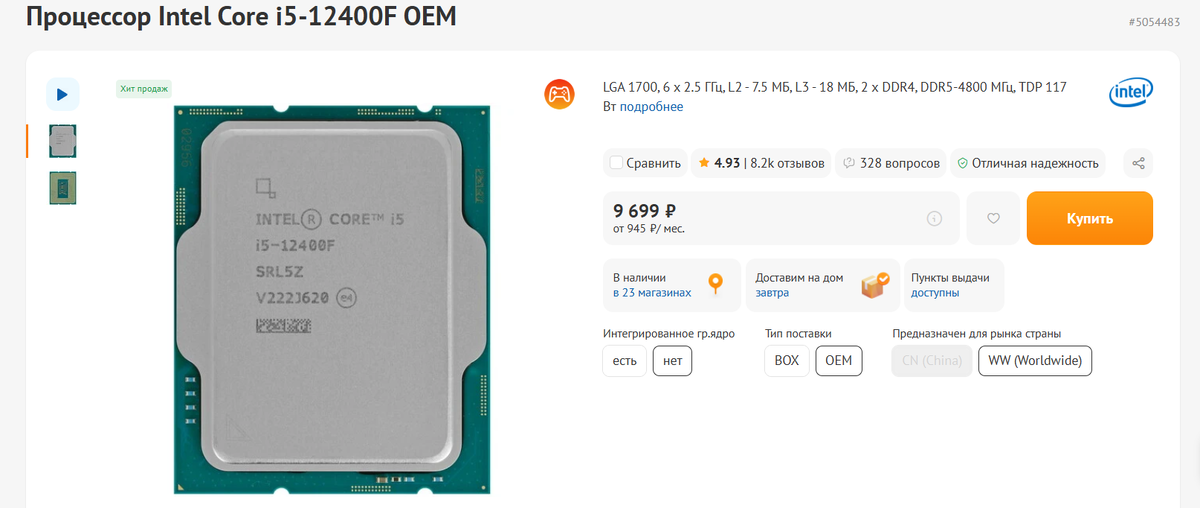Viewport: 1200px width, 508px height.
Task: Open the gaming category controller icon
Action: pyautogui.click(x=559, y=95)
